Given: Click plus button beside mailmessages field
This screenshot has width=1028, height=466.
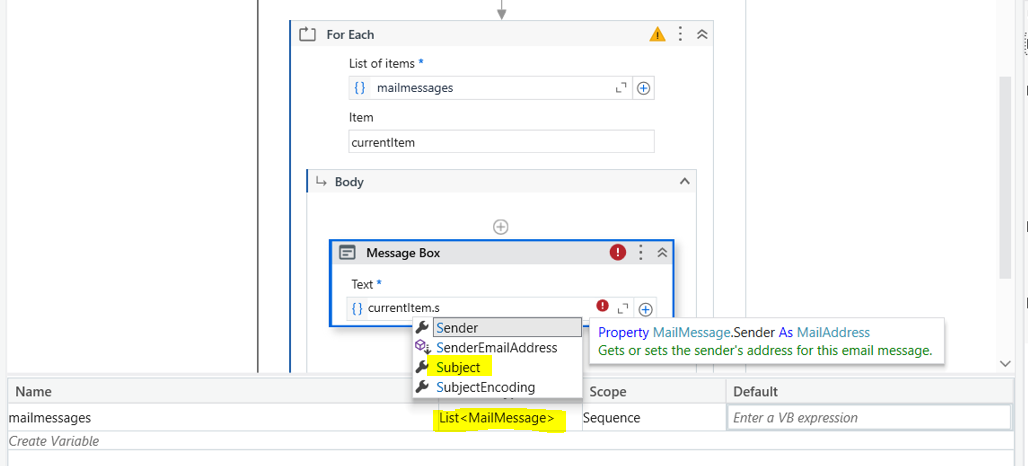Looking at the screenshot, I should coord(644,88).
